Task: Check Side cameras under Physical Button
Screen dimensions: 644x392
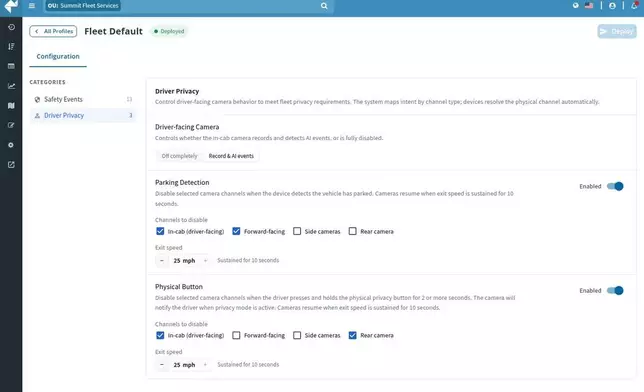Action: point(297,335)
